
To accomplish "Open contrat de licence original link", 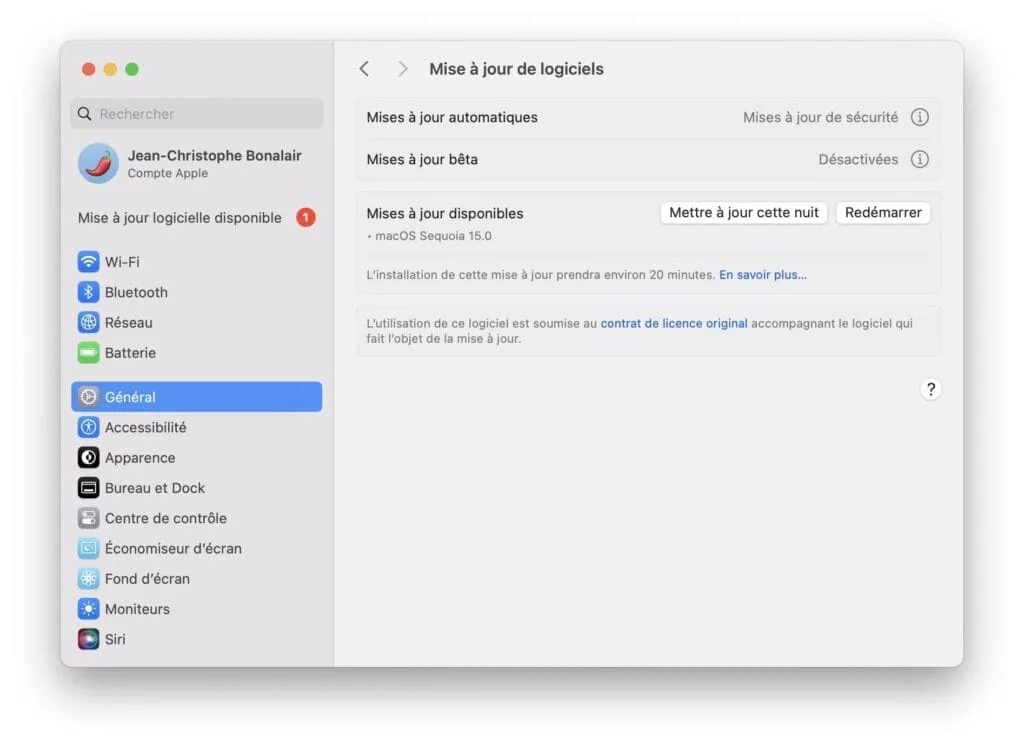I will (x=674, y=323).
